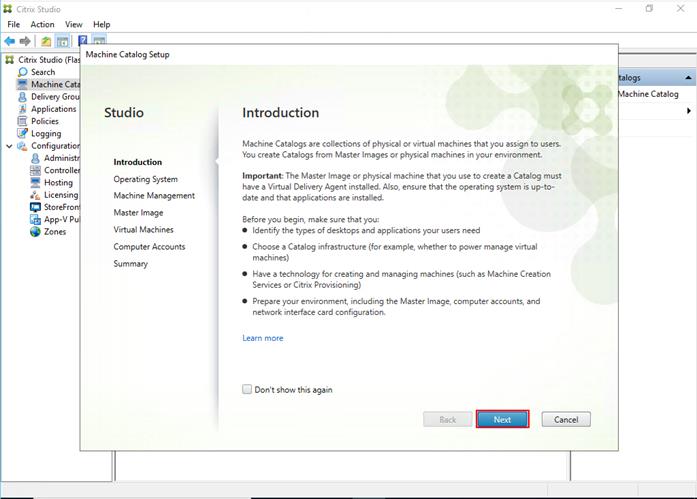The image size is (697, 499).
Task: Select the Policies icon in tree
Action: click(22, 121)
